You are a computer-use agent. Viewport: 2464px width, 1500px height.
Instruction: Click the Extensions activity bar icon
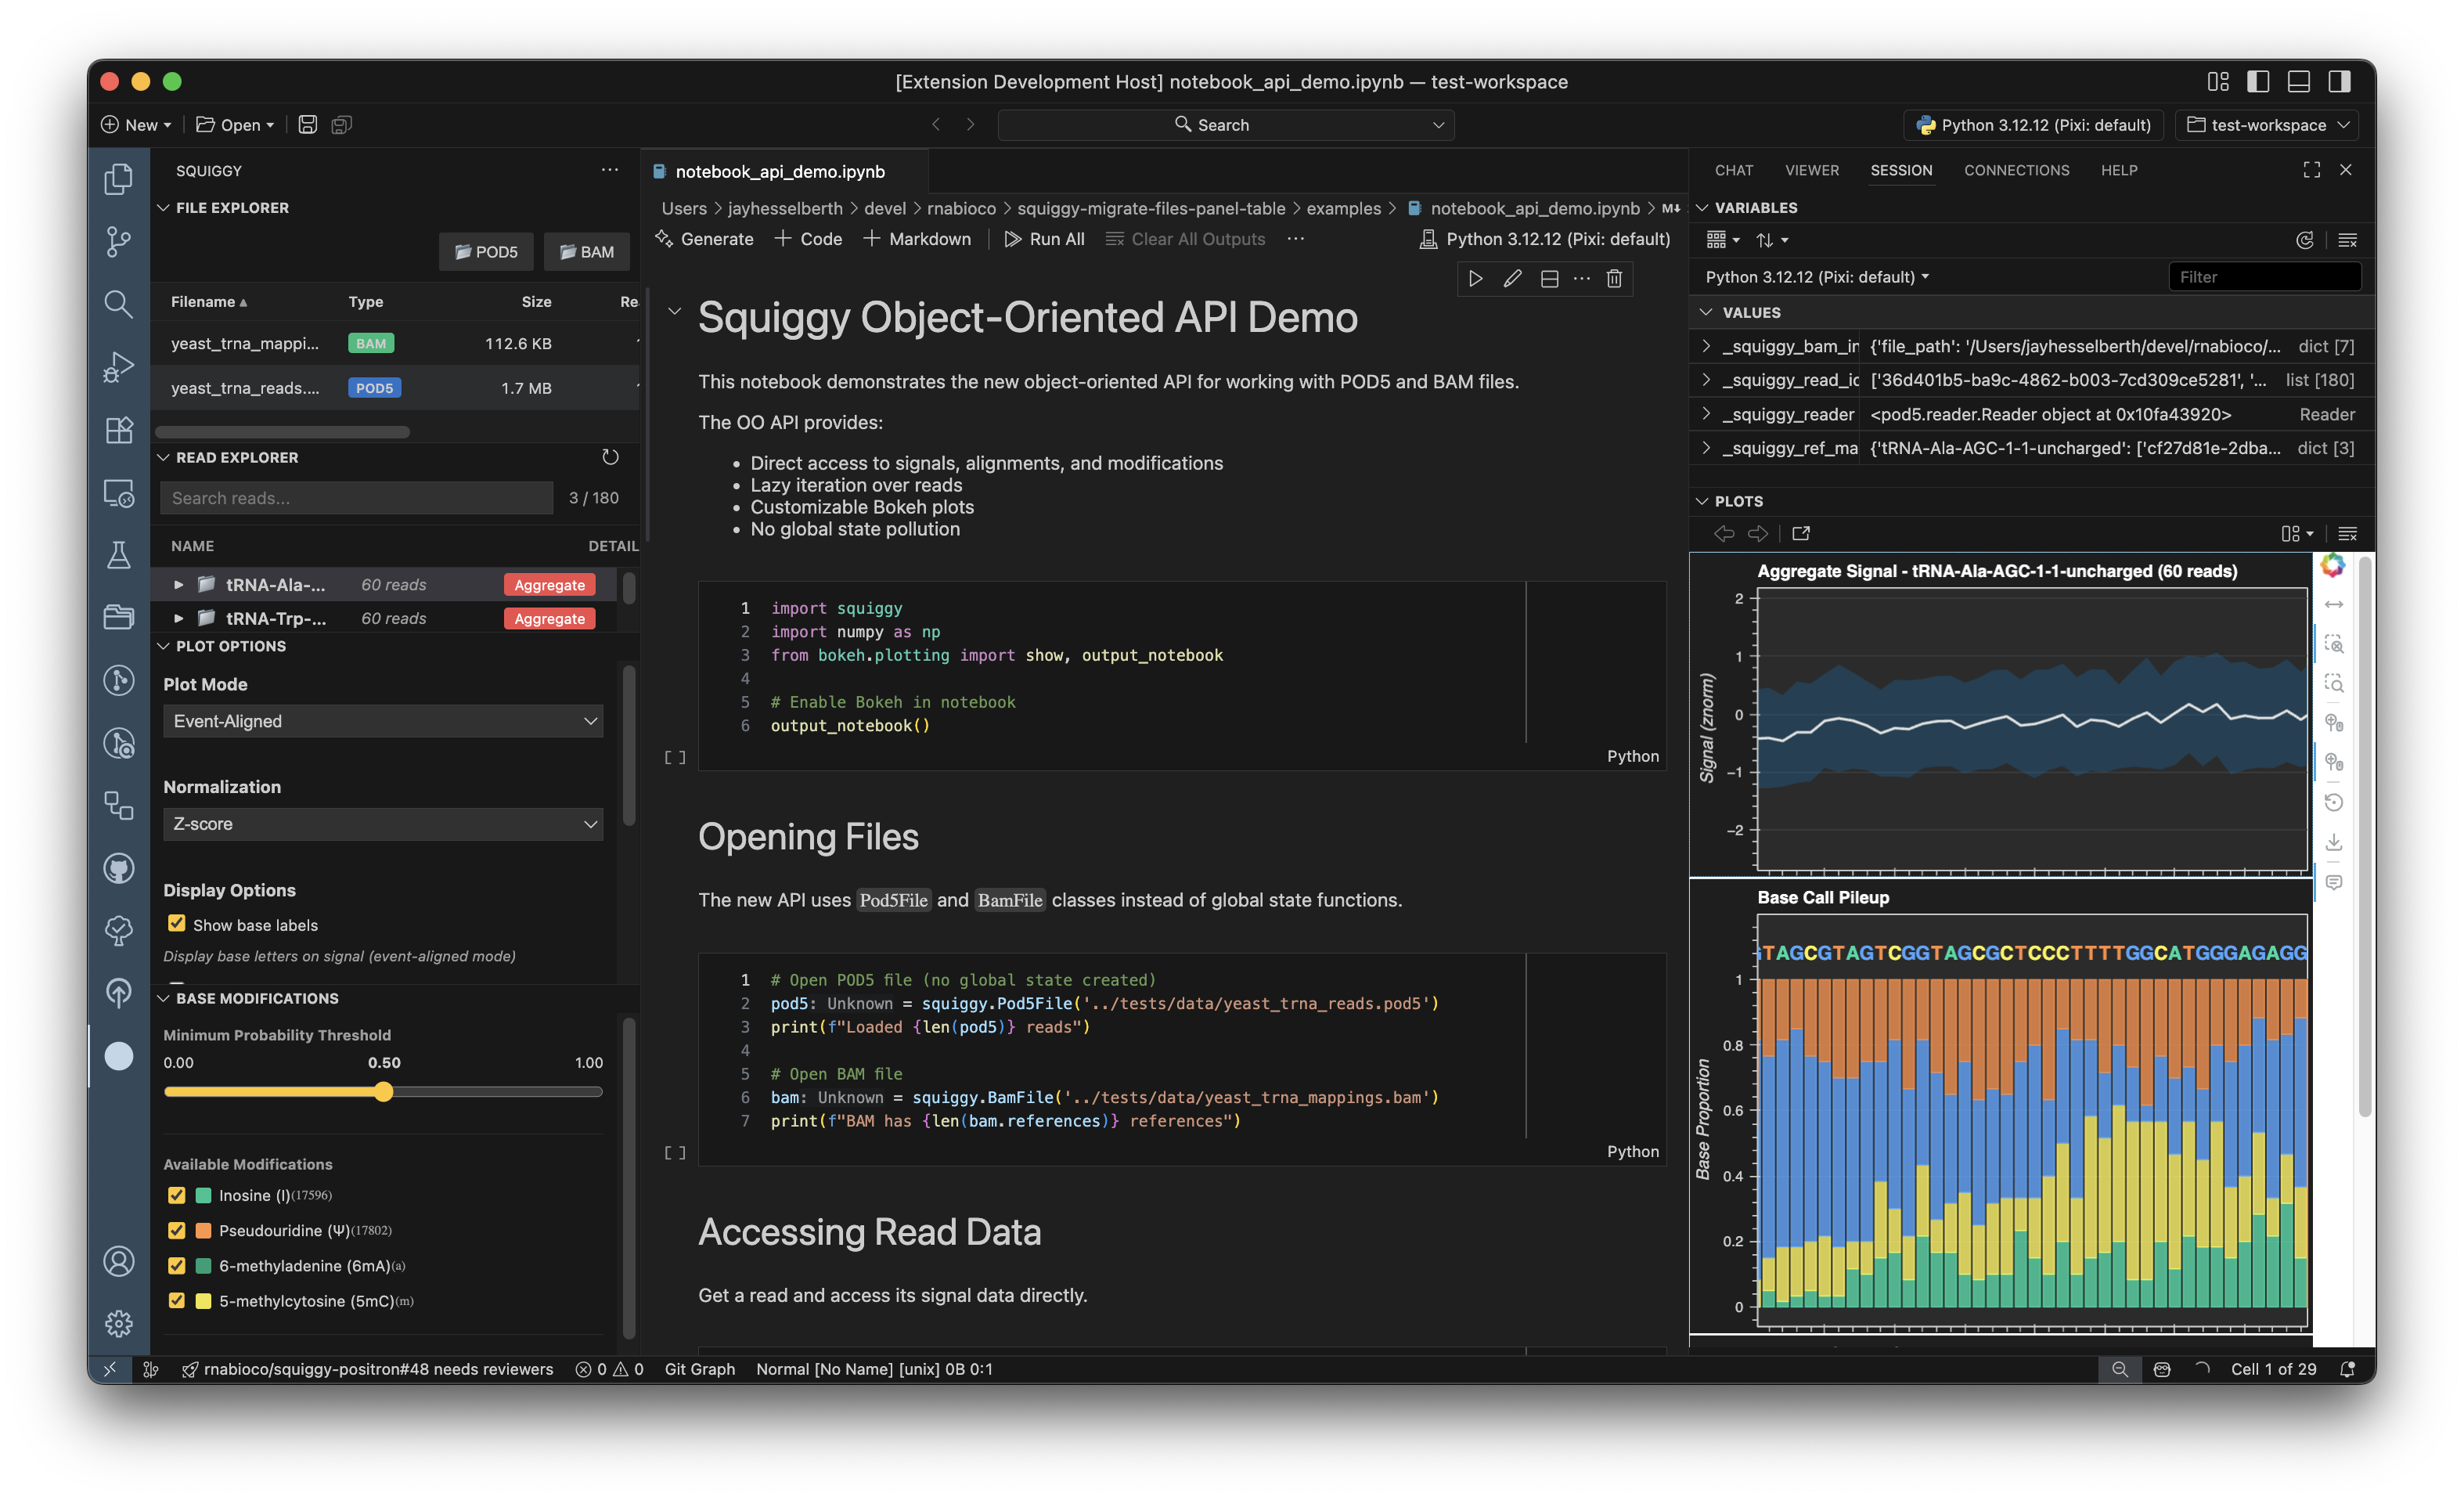click(x=118, y=430)
